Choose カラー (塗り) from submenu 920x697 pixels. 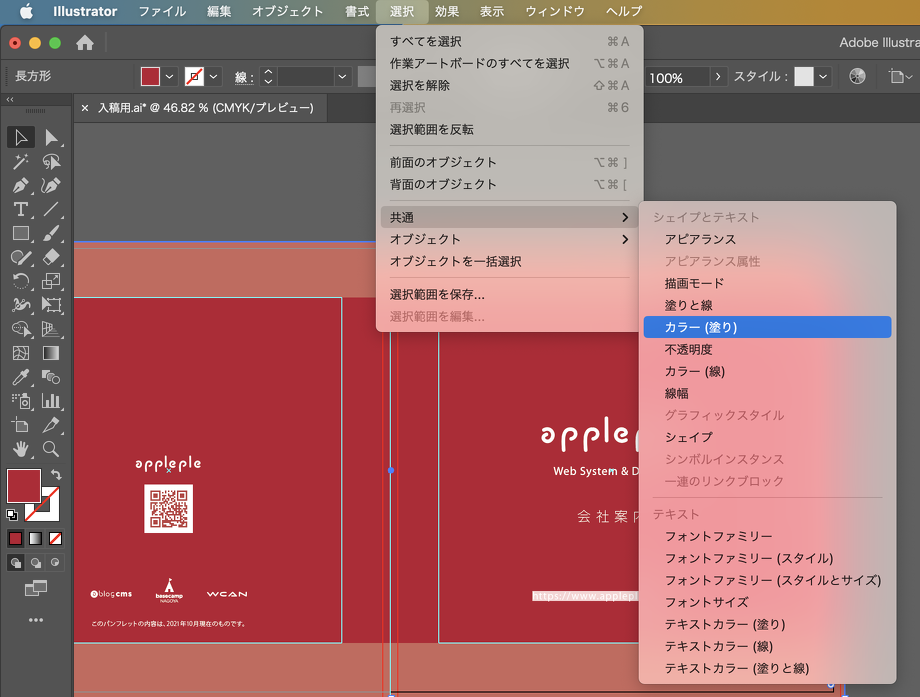(701, 327)
